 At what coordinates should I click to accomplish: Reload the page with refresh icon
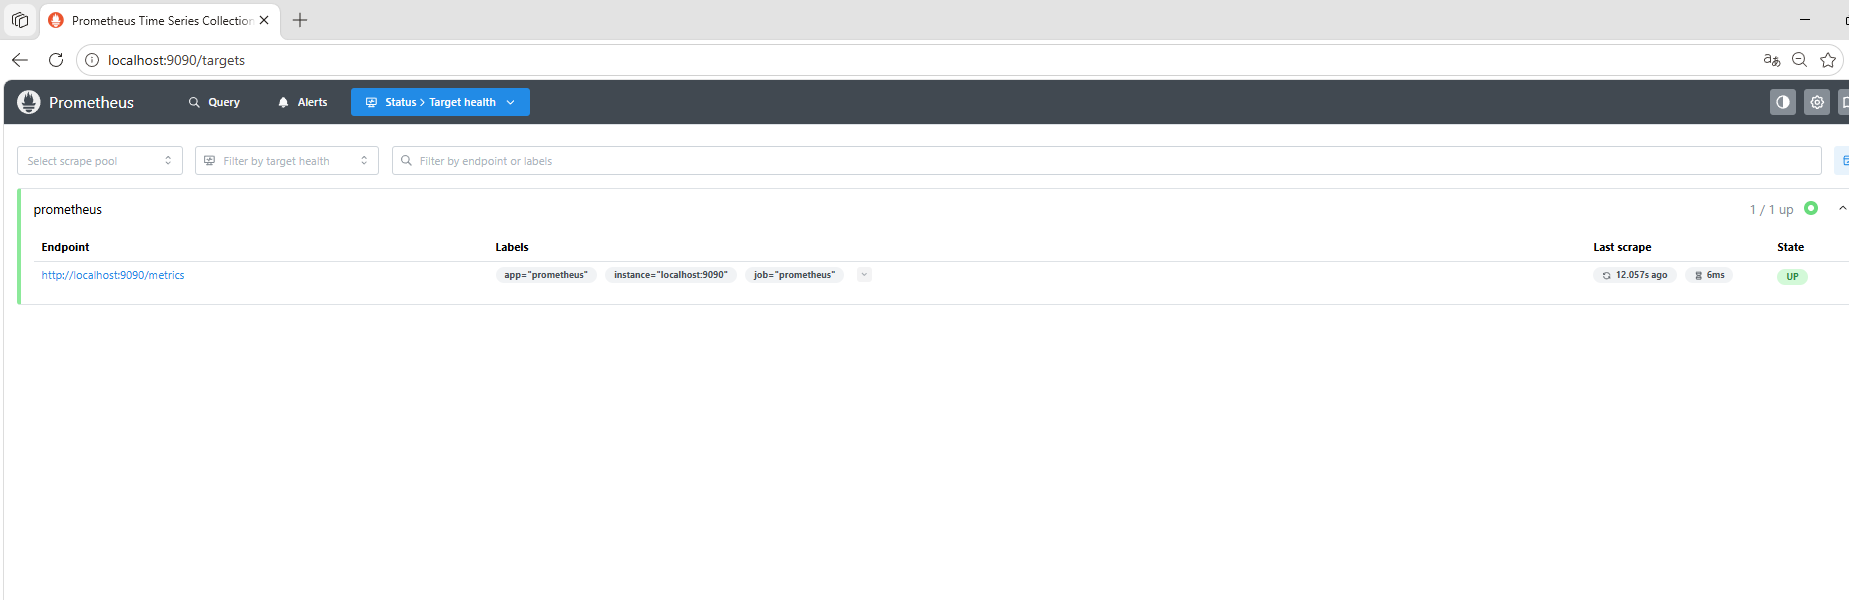(x=56, y=60)
